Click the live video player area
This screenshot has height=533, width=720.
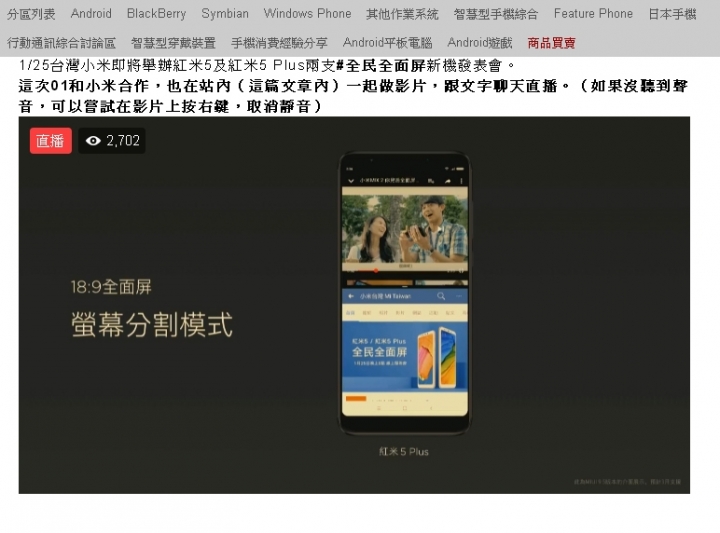[x=354, y=305]
